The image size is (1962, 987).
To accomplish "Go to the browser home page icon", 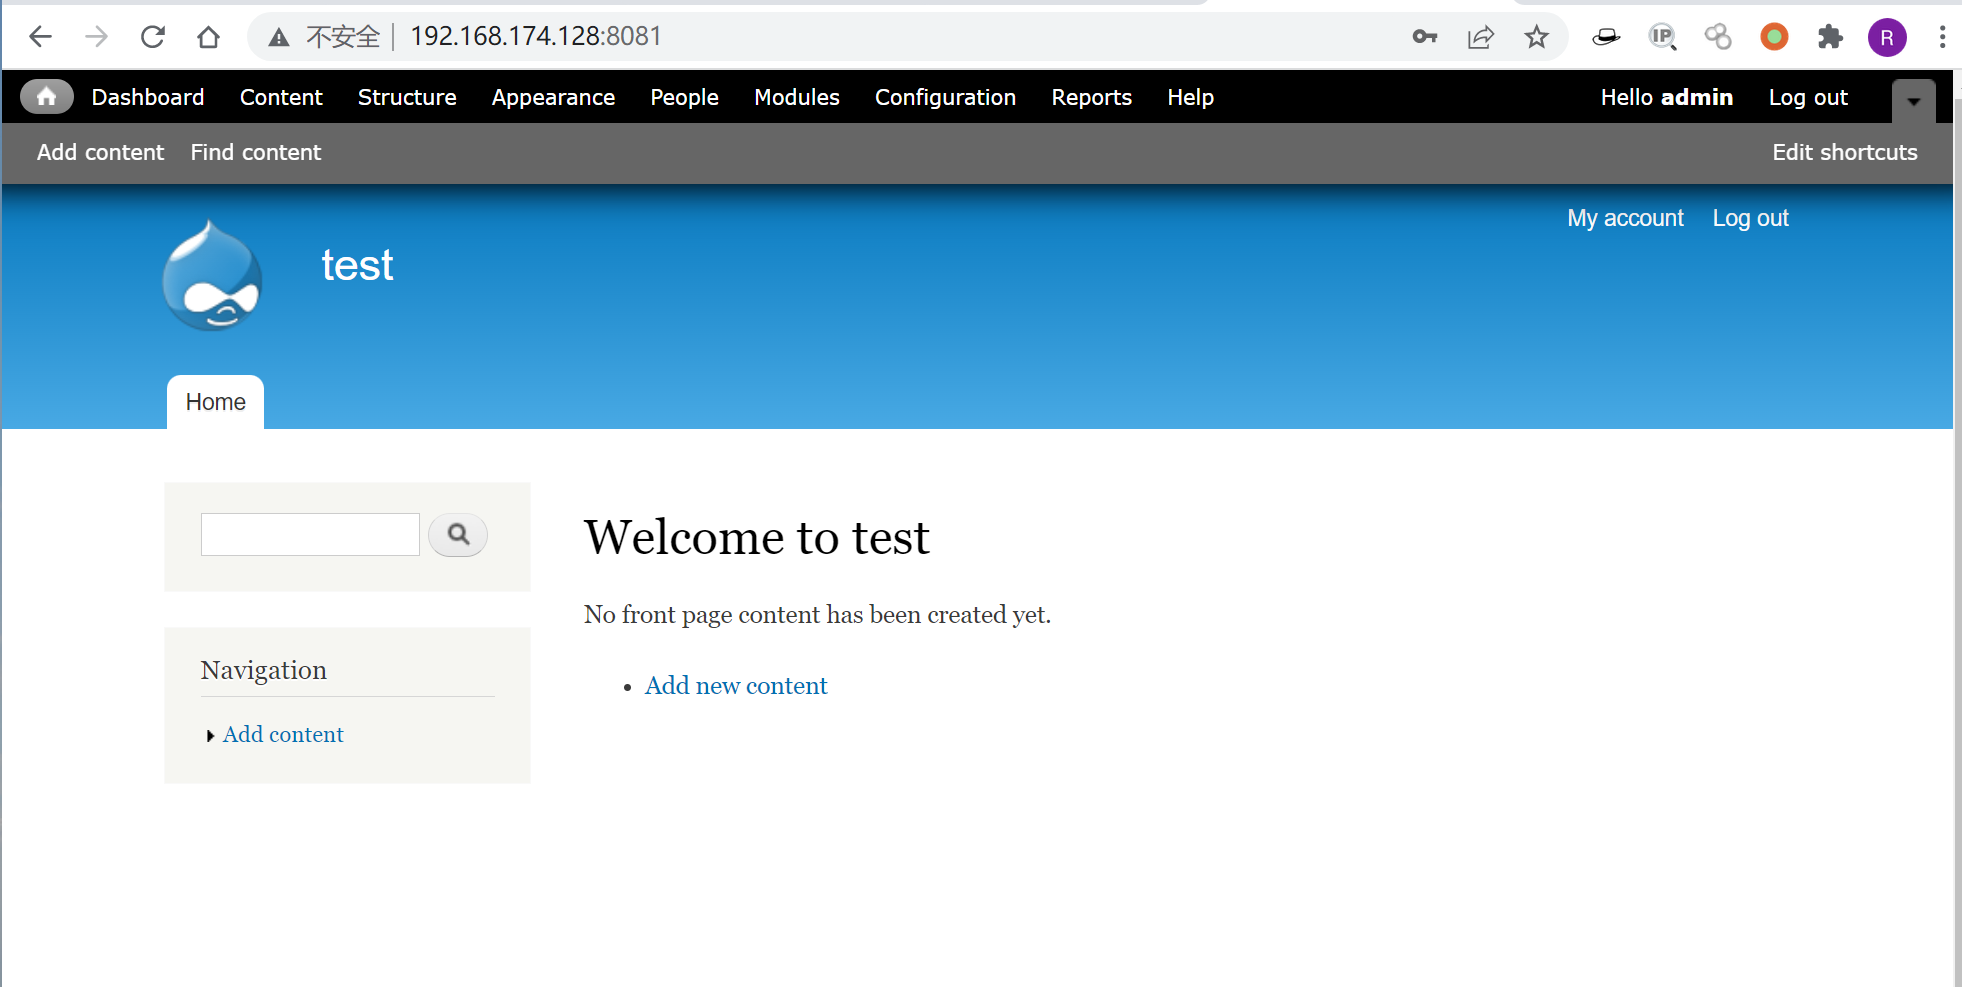I will pyautogui.click(x=208, y=37).
